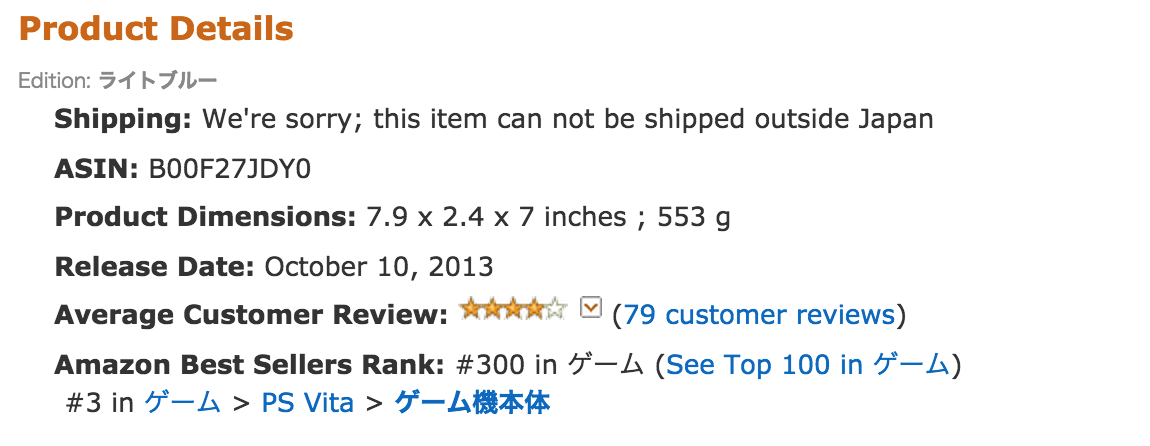Viewport: 1150px width, 446px height.
Task: Open See Top 100 in ゲーム link
Action: click(x=808, y=364)
